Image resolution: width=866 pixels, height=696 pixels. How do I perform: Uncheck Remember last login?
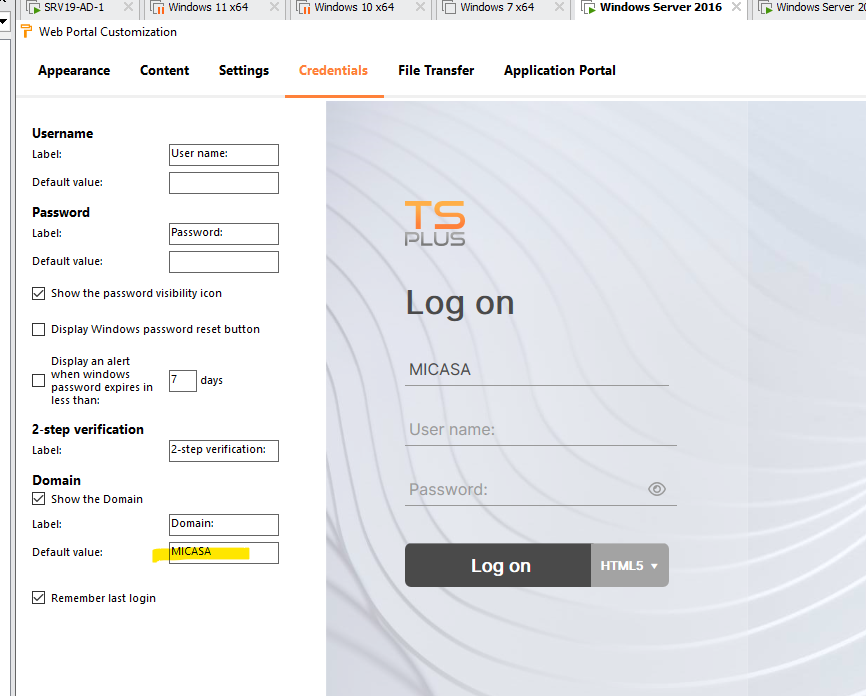[39, 598]
